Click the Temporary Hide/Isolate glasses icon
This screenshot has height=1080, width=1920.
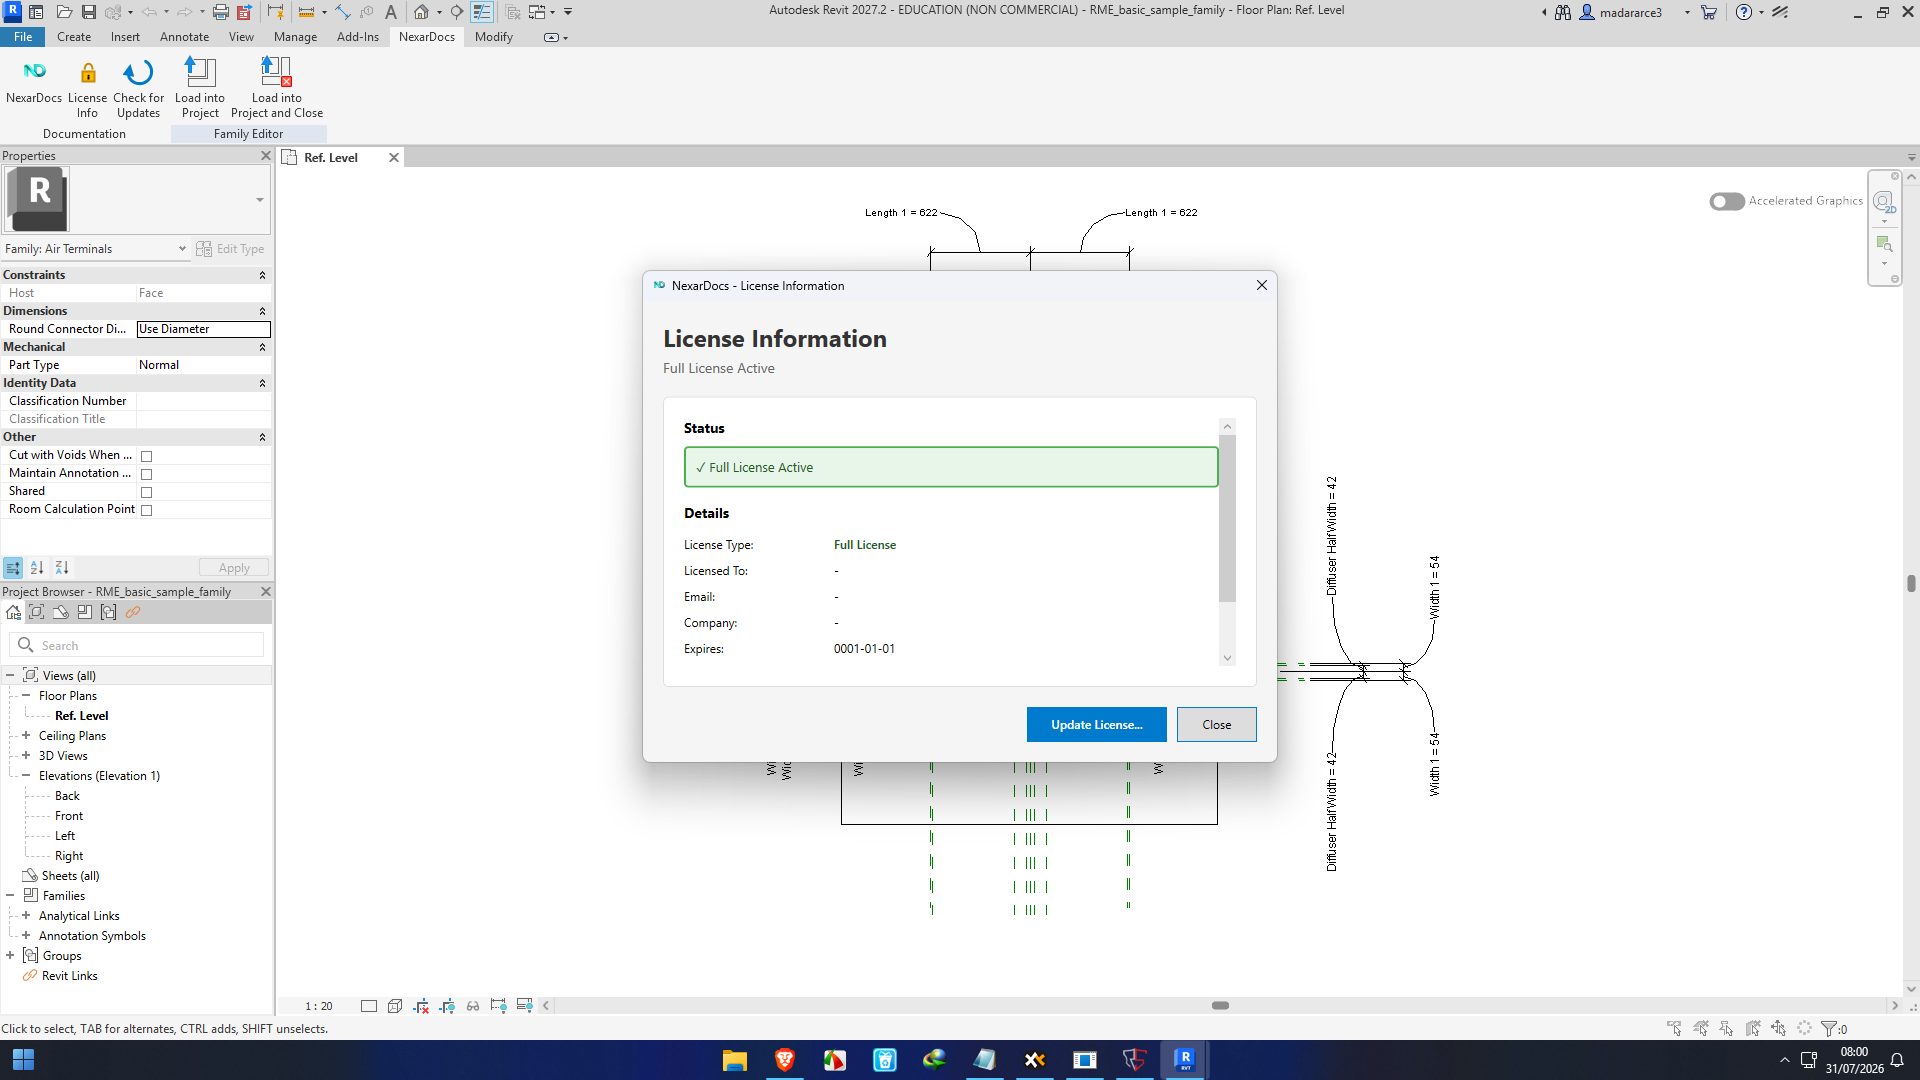click(x=473, y=1006)
